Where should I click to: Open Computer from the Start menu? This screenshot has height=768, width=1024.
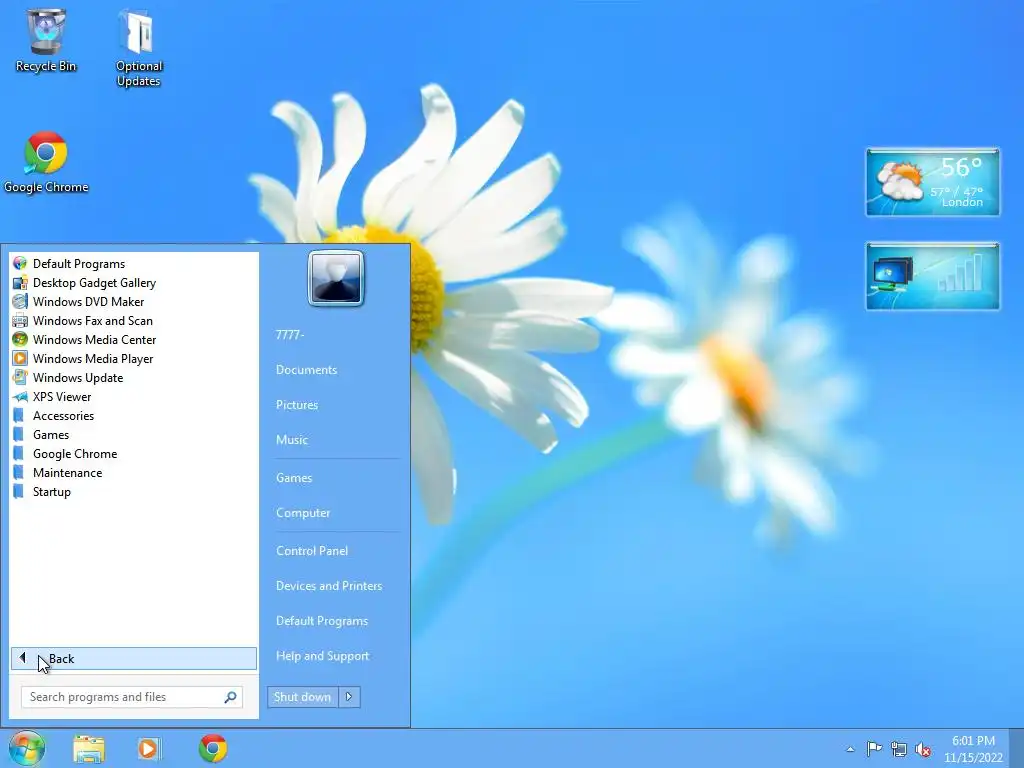[x=303, y=513]
